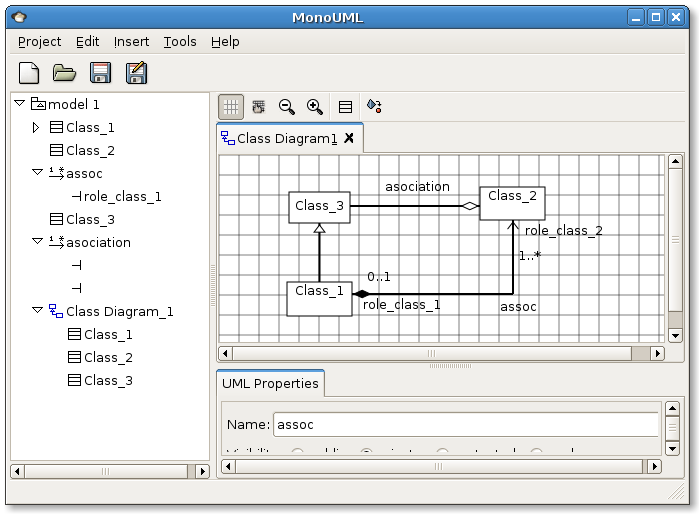The width and height of the screenshot is (699, 514).
Task: Click the generalization triangle arrowhead
Action: 319,229
